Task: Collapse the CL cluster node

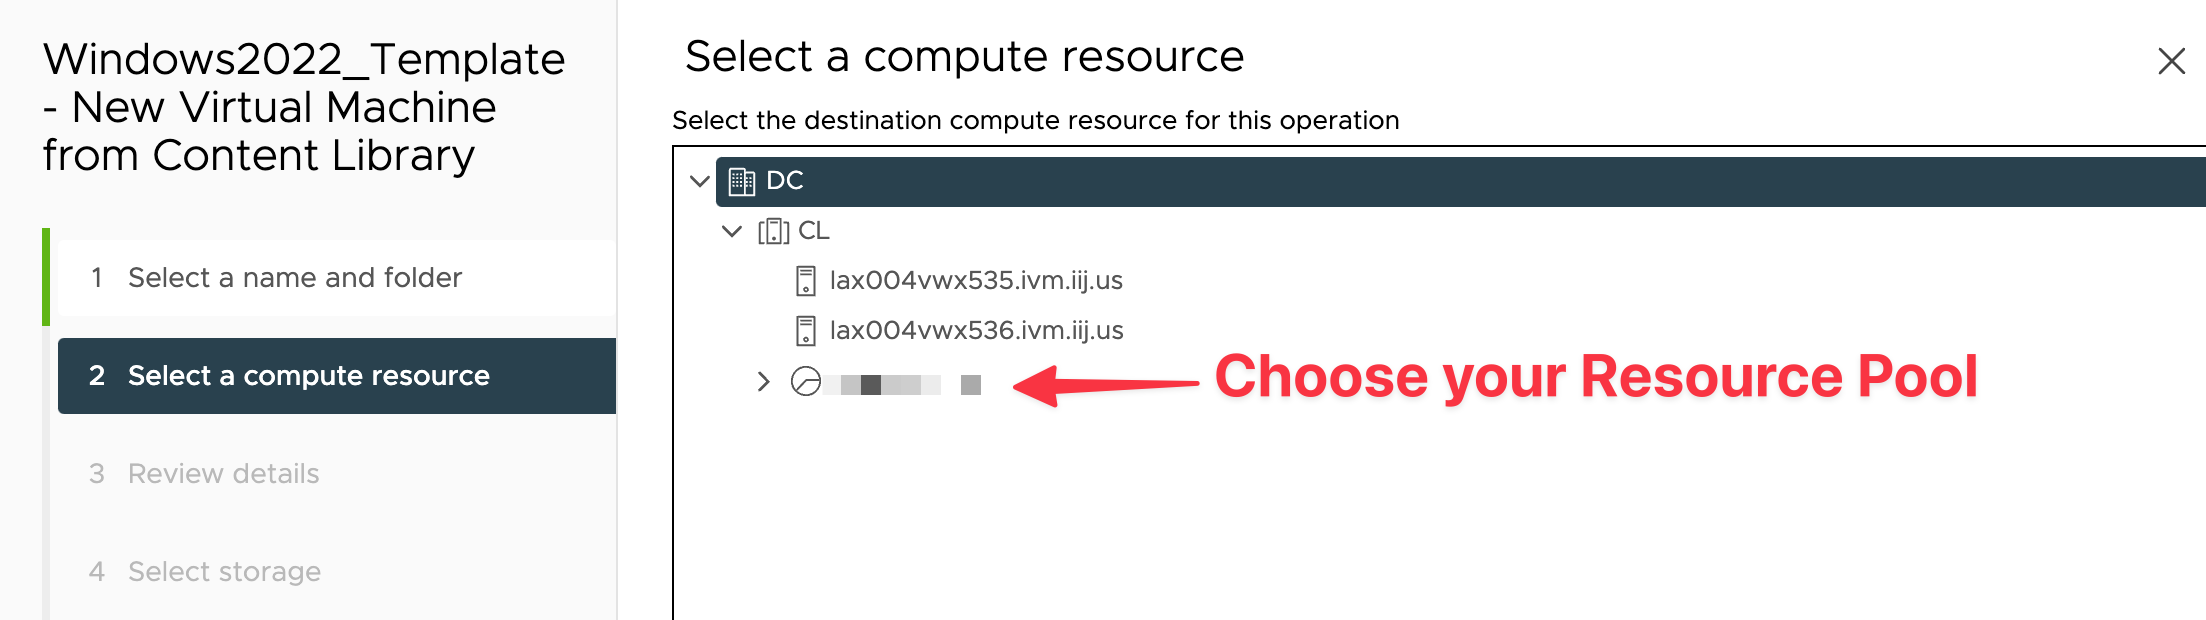Action: tap(732, 231)
